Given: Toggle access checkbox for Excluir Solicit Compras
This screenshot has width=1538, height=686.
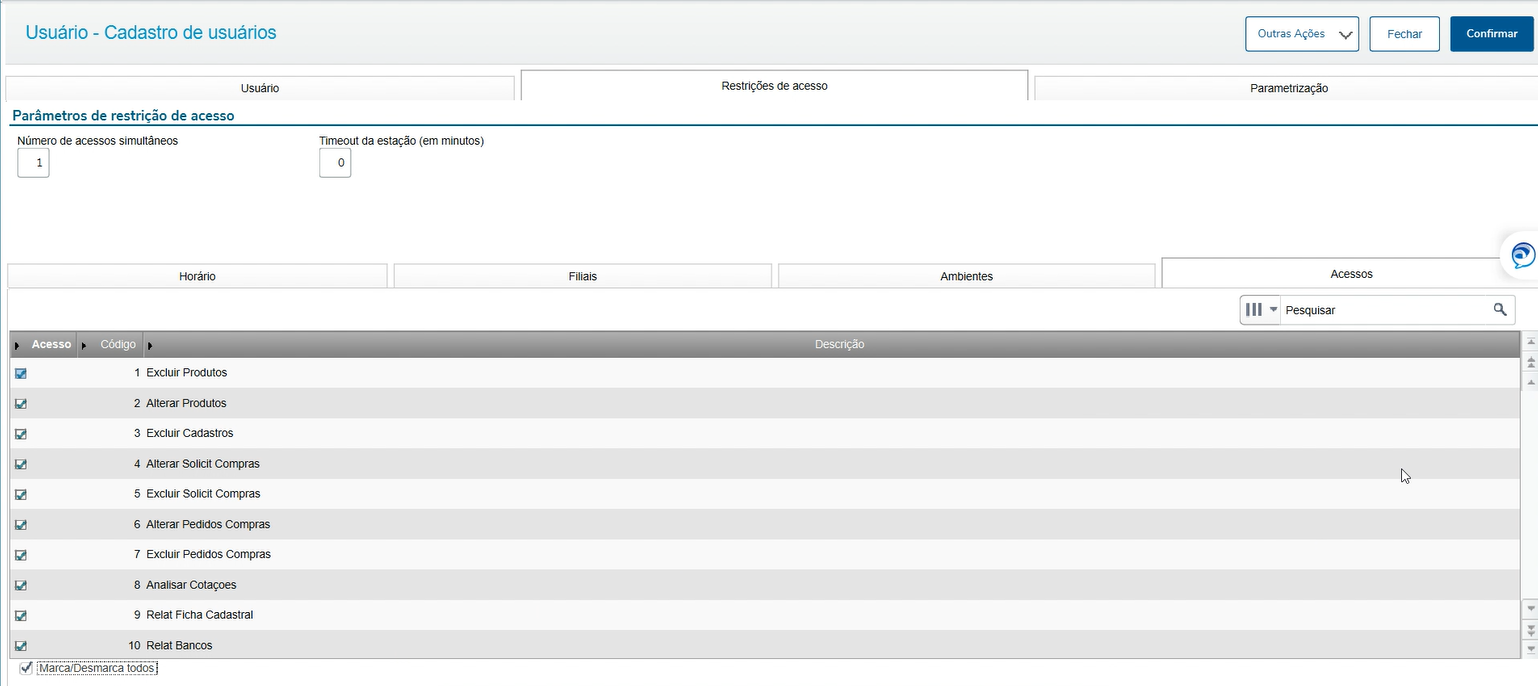Looking at the screenshot, I should coord(21,494).
